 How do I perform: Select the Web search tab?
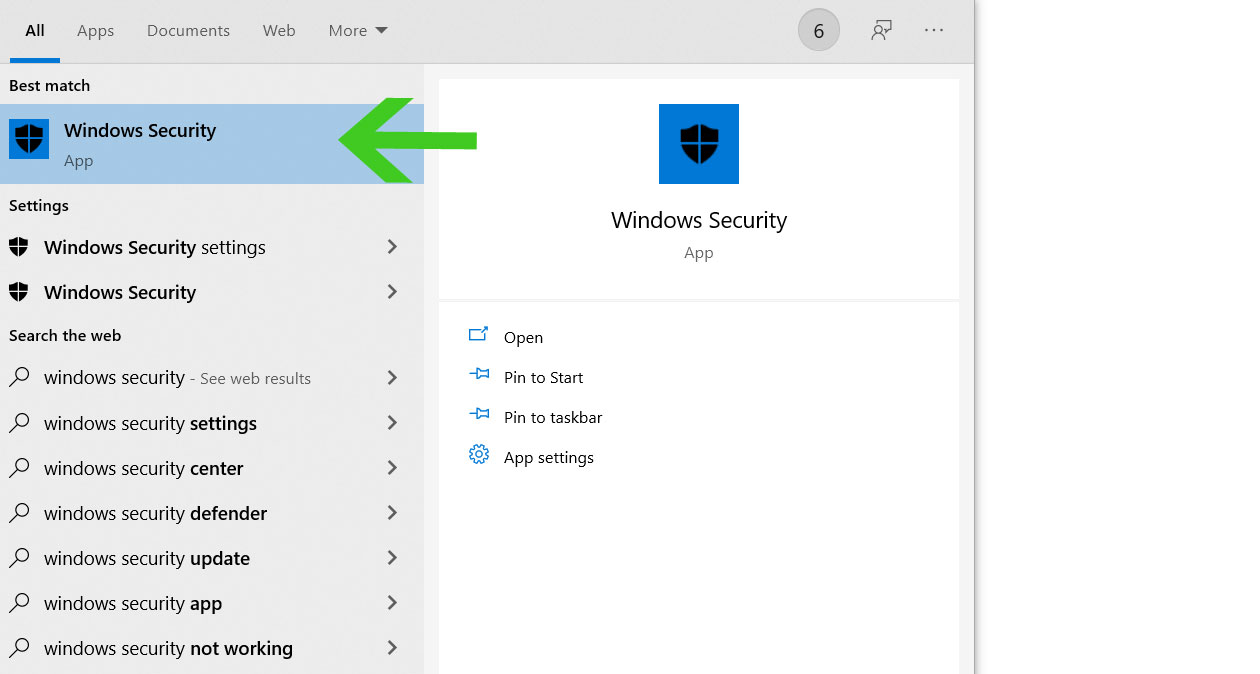point(279,30)
